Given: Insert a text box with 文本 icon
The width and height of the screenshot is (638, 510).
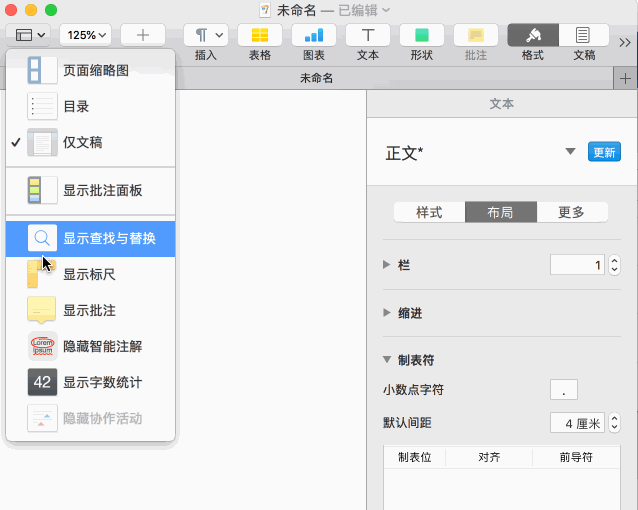Looking at the screenshot, I should pos(367,35).
